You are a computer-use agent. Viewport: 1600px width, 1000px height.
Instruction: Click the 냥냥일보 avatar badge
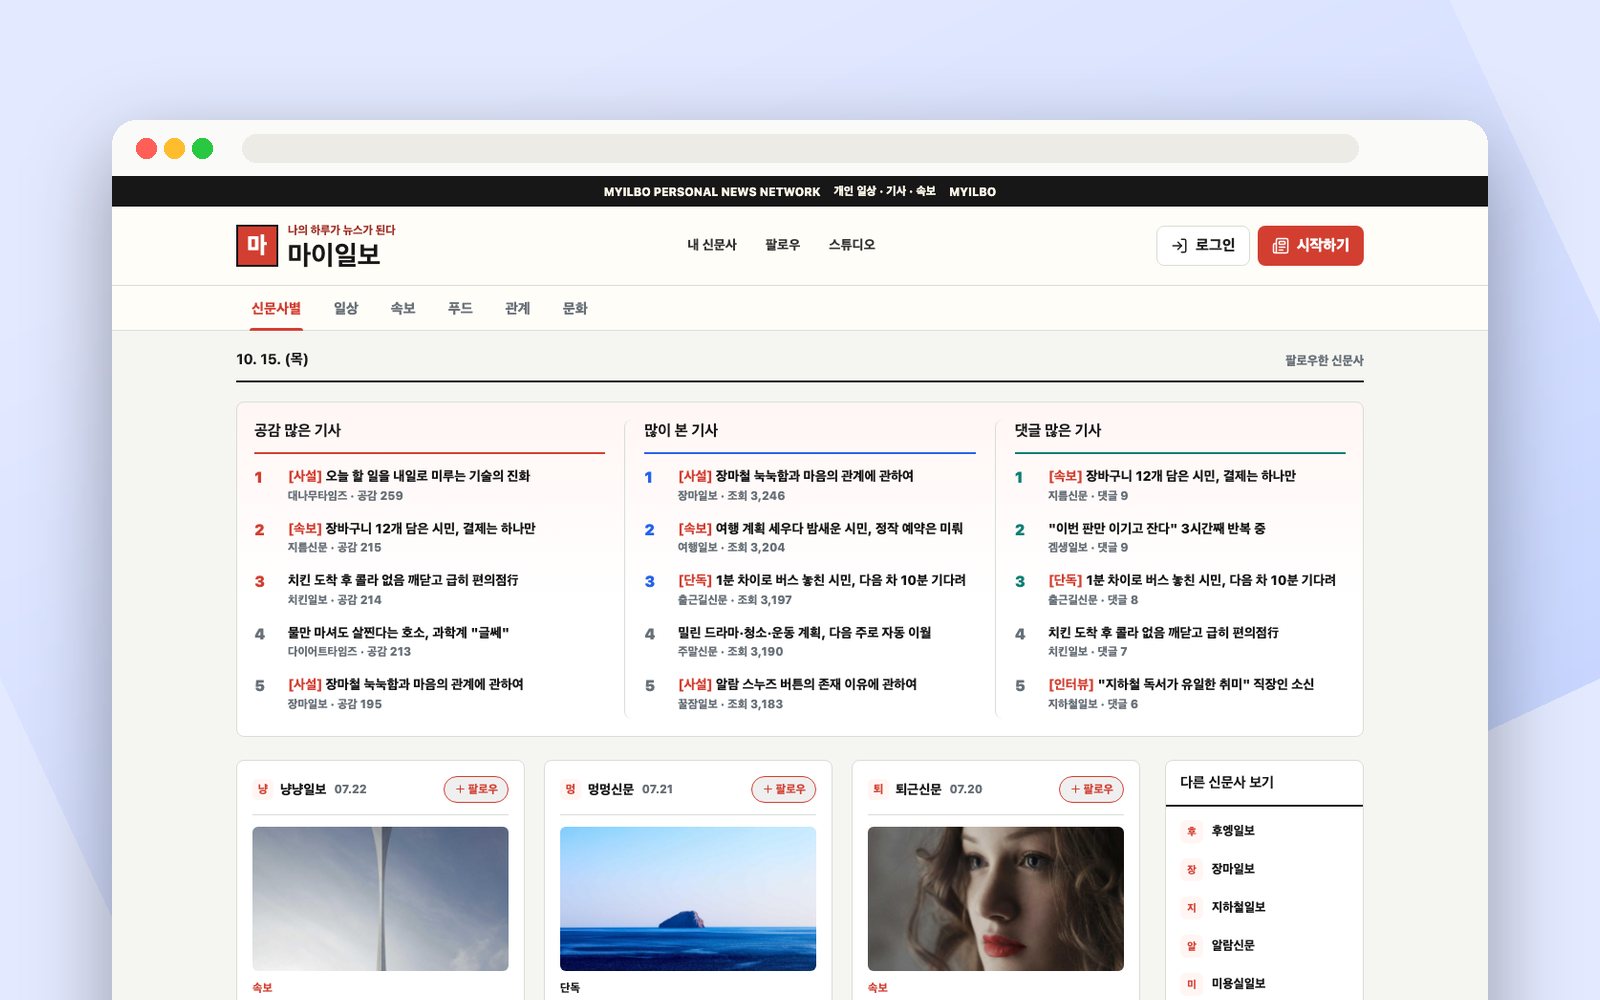pyautogui.click(x=262, y=789)
